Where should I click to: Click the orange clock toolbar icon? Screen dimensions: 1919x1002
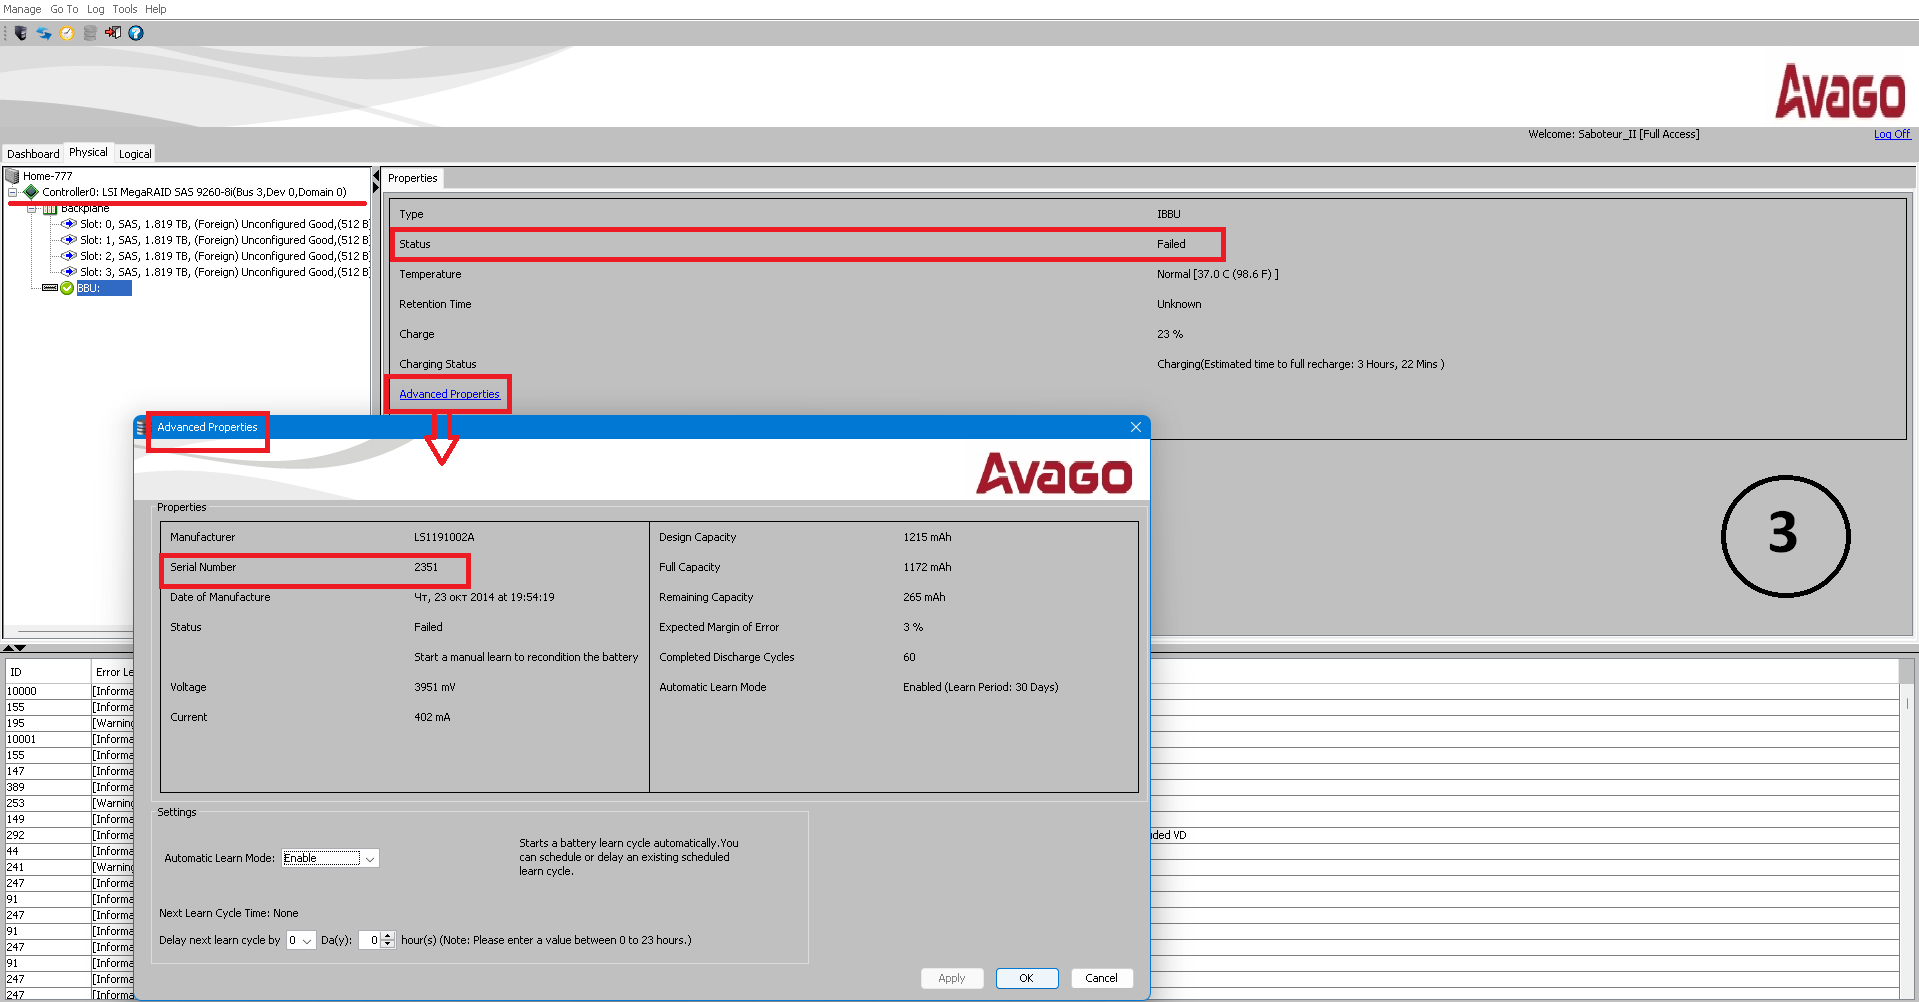[x=67, y=33]
